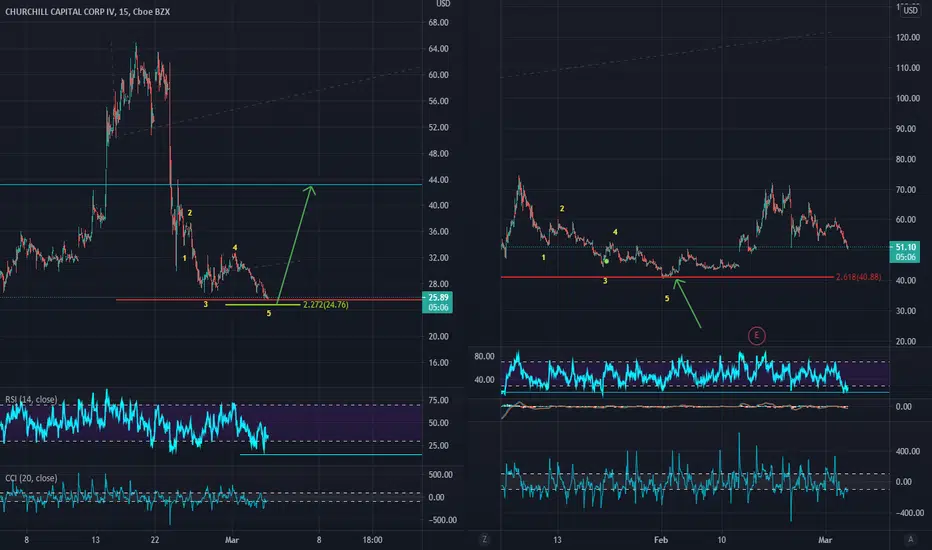932x550 pixels.
Task: Click the 400.00 scale label on right chart
Action: pyautogui.click(x=908, y=451)
